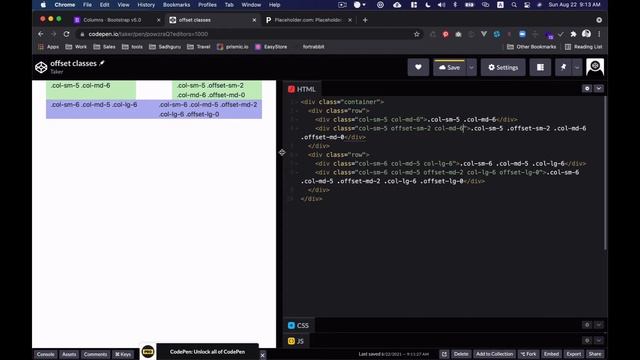640x360 pixels.
Task: Open the Comments panel
Action: 95,354
